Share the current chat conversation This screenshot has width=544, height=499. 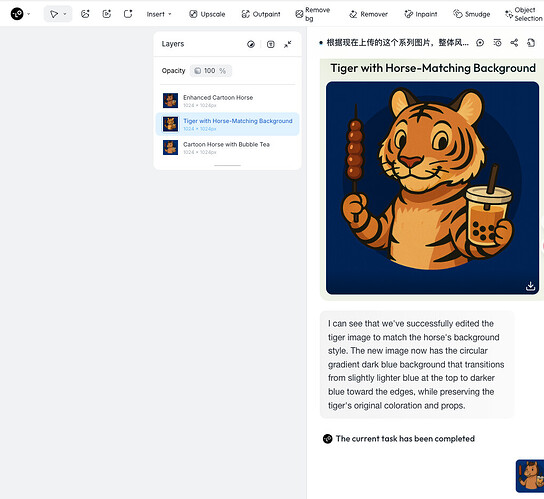click(514, 43)
